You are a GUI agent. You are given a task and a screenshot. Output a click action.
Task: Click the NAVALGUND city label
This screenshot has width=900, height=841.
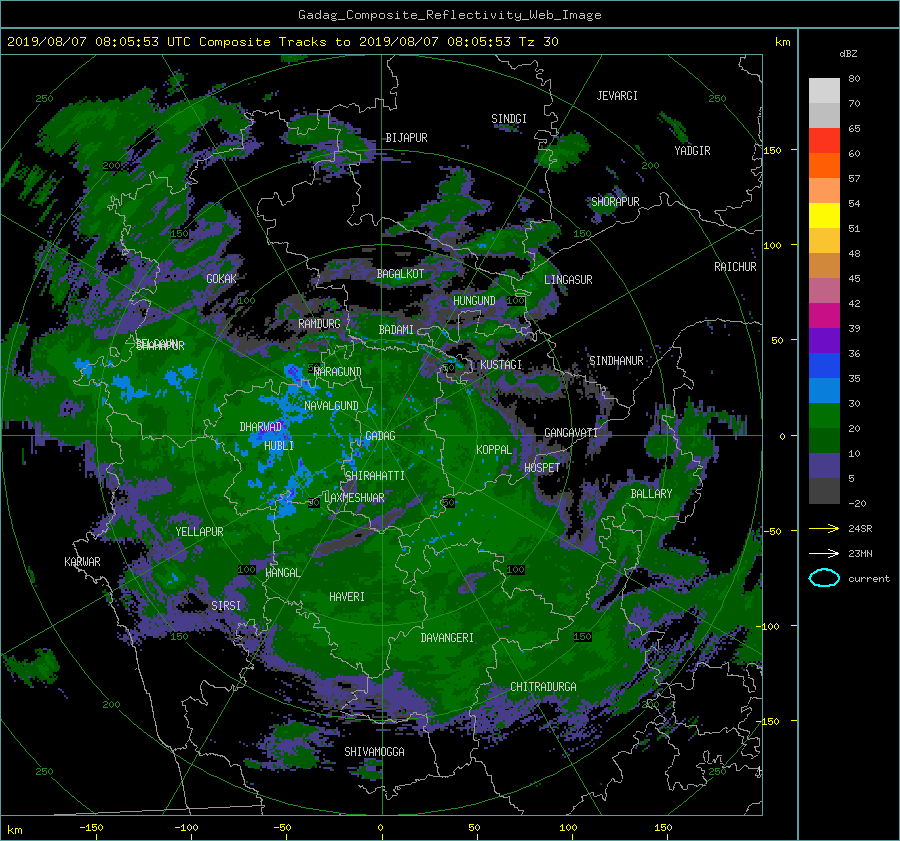coord(331,406)
